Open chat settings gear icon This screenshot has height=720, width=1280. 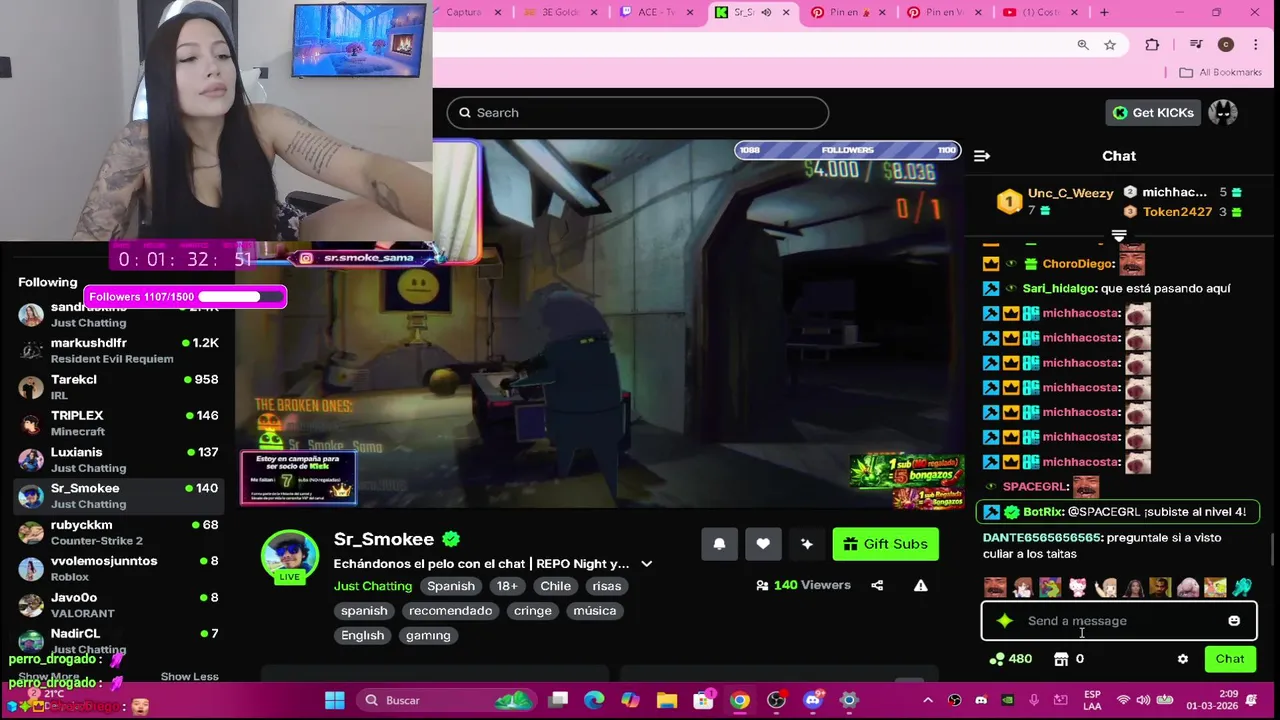pyautogui.click(x=1183, y=659)
